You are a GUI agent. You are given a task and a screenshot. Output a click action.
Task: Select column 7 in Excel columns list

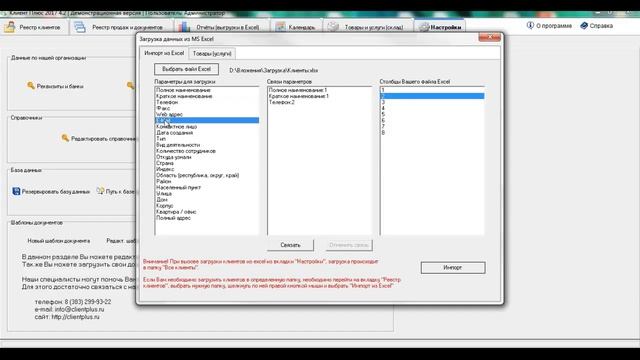[x=432, y=127]
